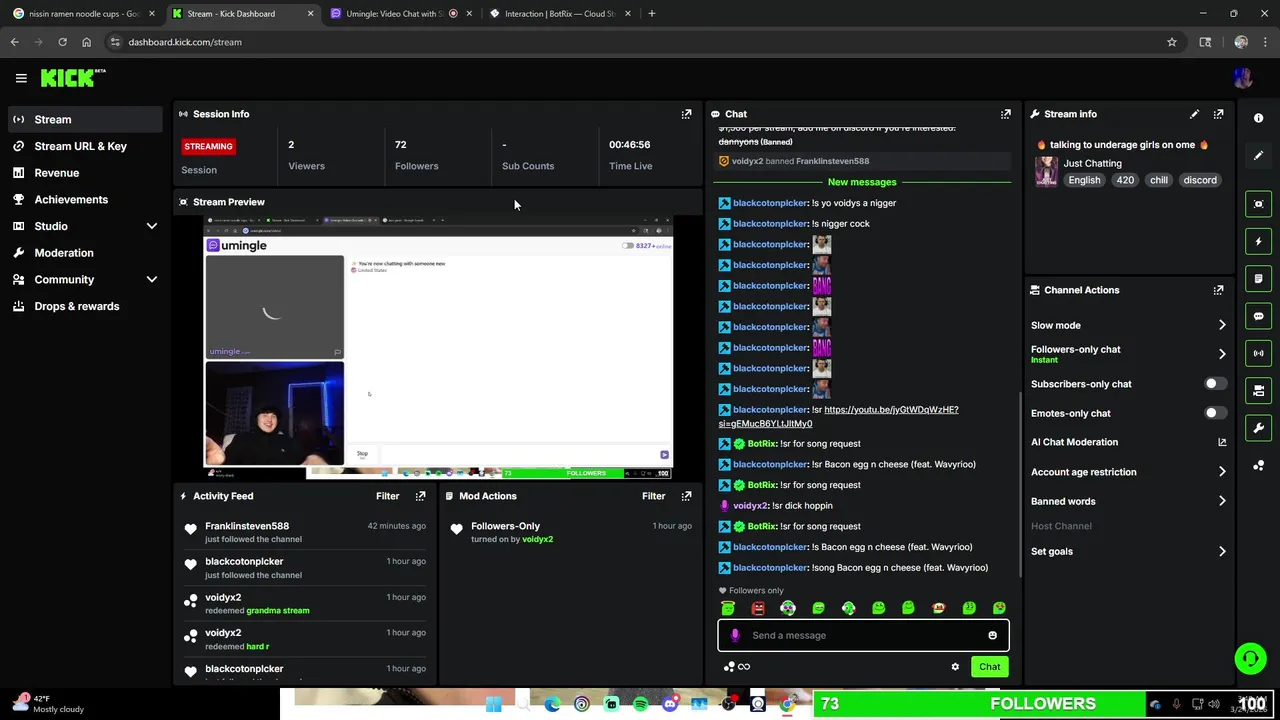Switch to the nissin ramen Google tab
1280x720 pixels.
82,14
